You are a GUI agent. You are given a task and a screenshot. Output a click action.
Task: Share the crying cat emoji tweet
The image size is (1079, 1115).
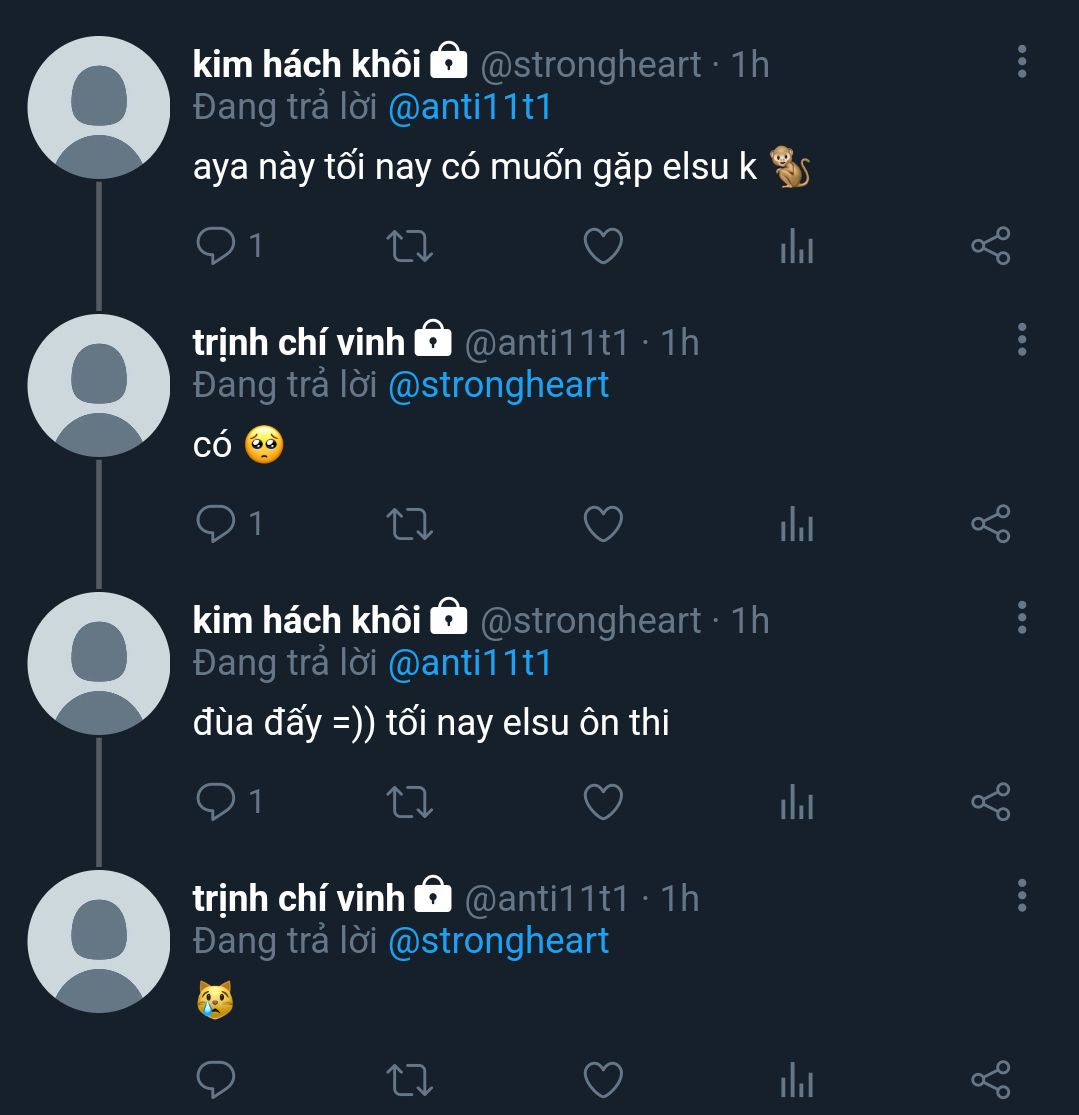(991, 1080)
